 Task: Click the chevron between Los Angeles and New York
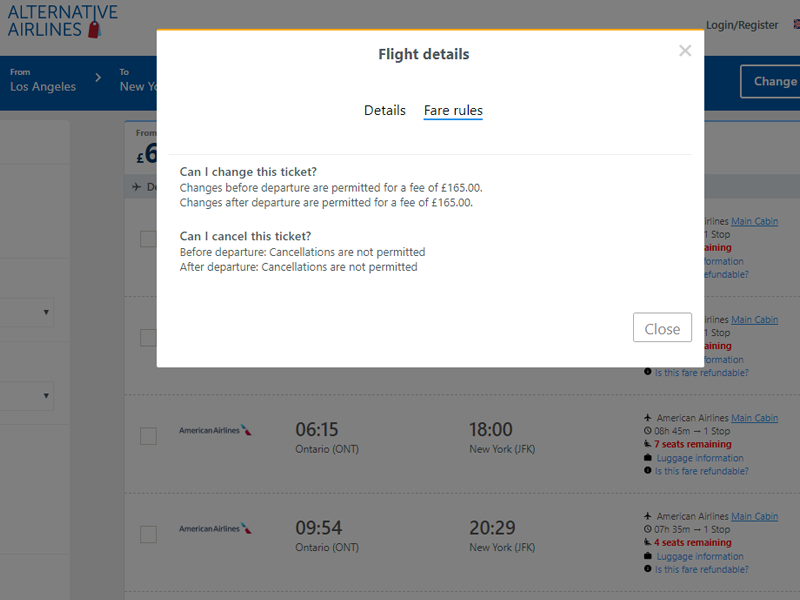pyautogui.click(x=98, y=78)
